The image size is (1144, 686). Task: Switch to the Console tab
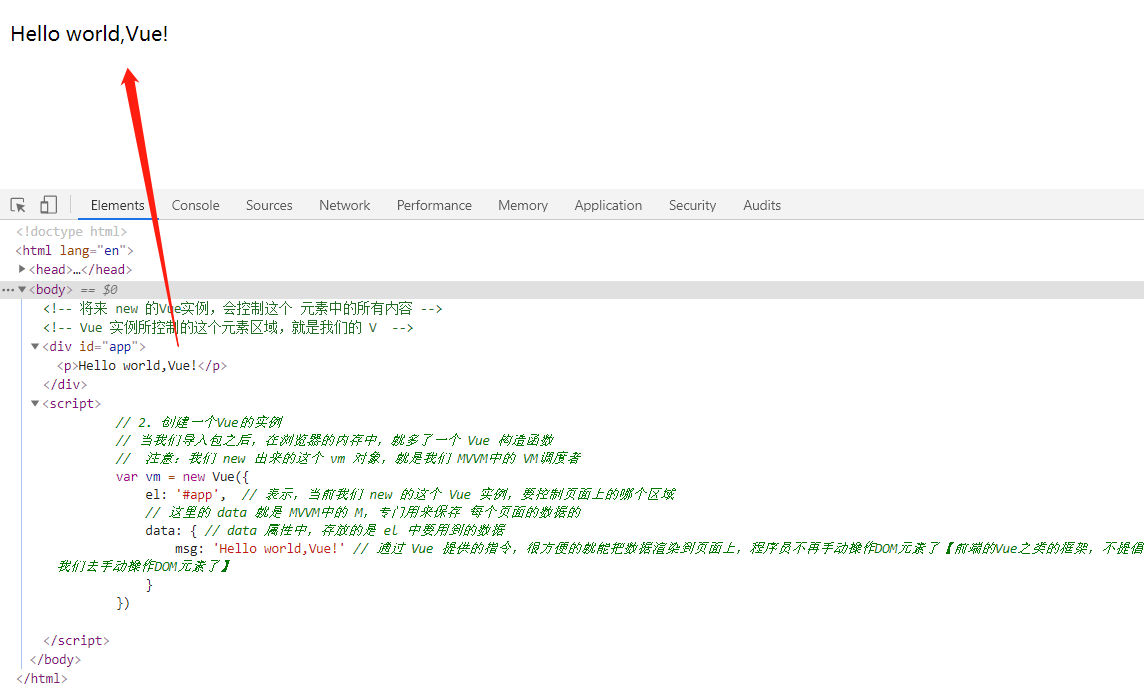[196, 205]
